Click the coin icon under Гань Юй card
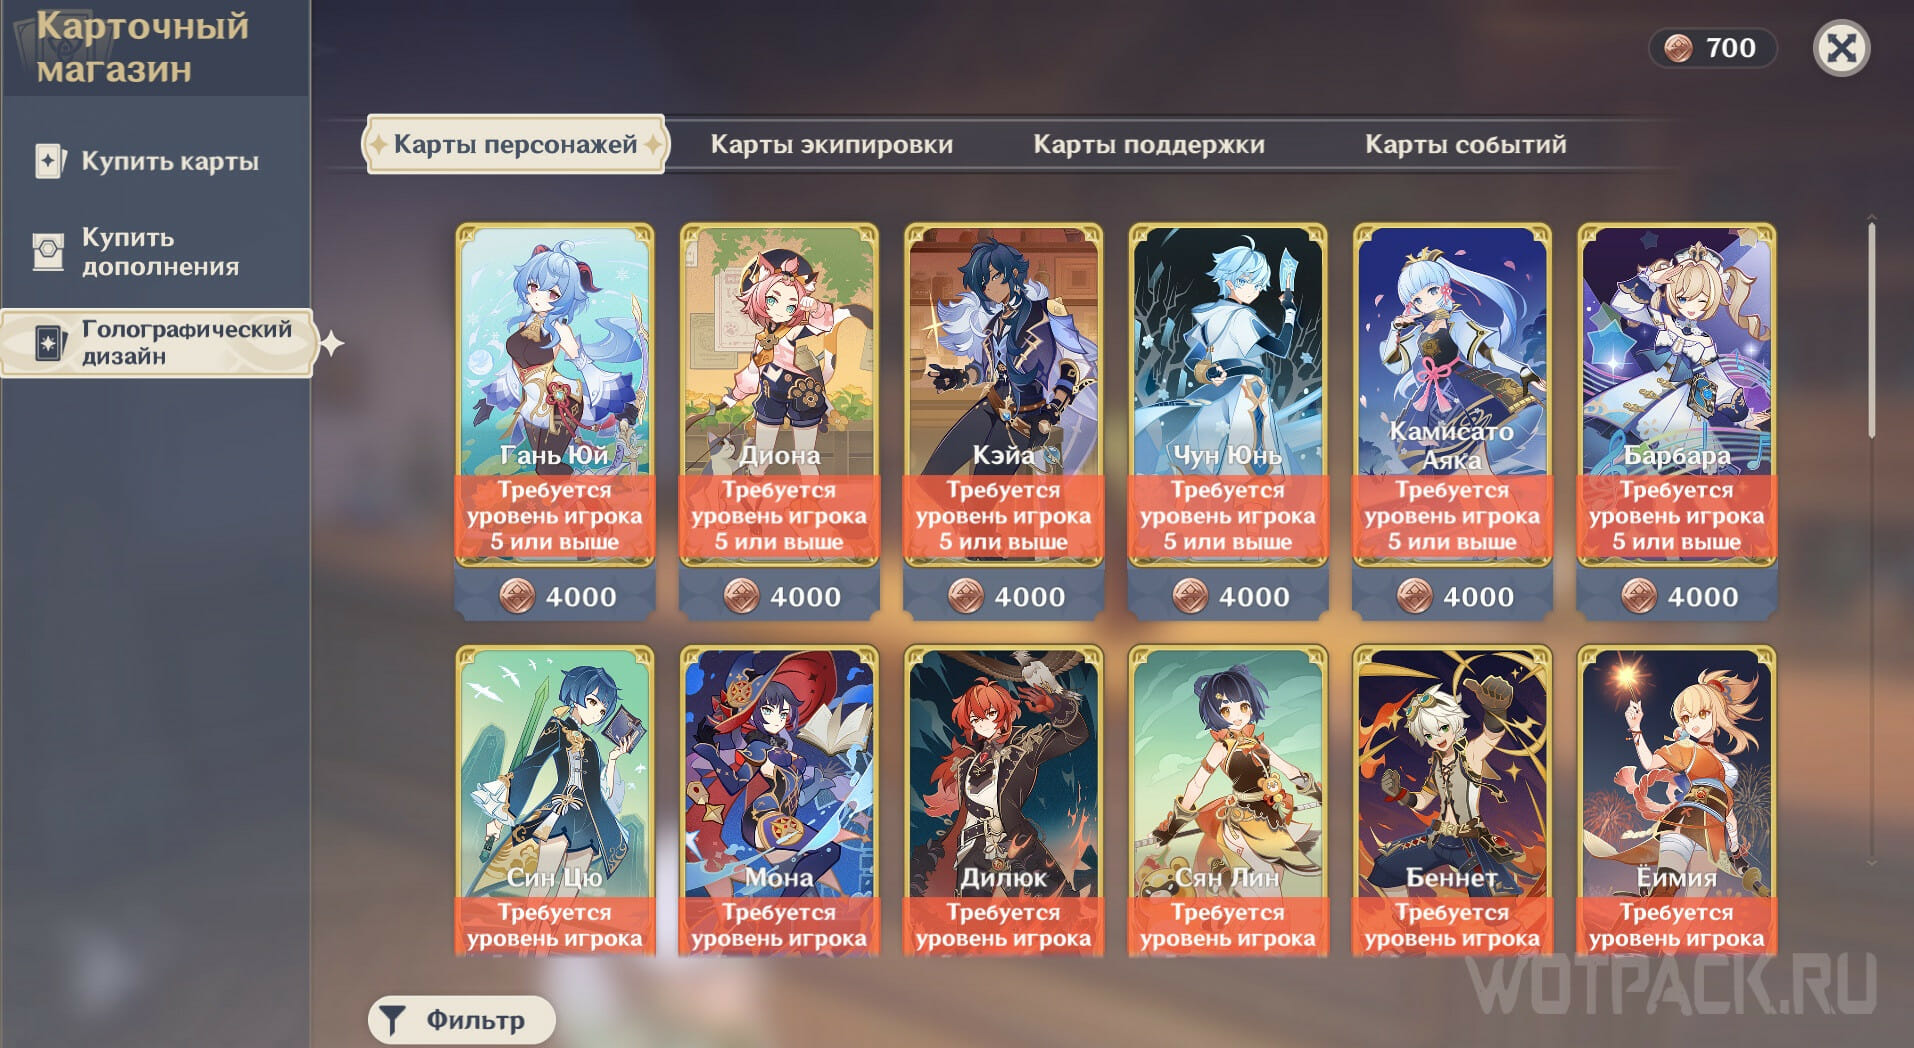 516,597
